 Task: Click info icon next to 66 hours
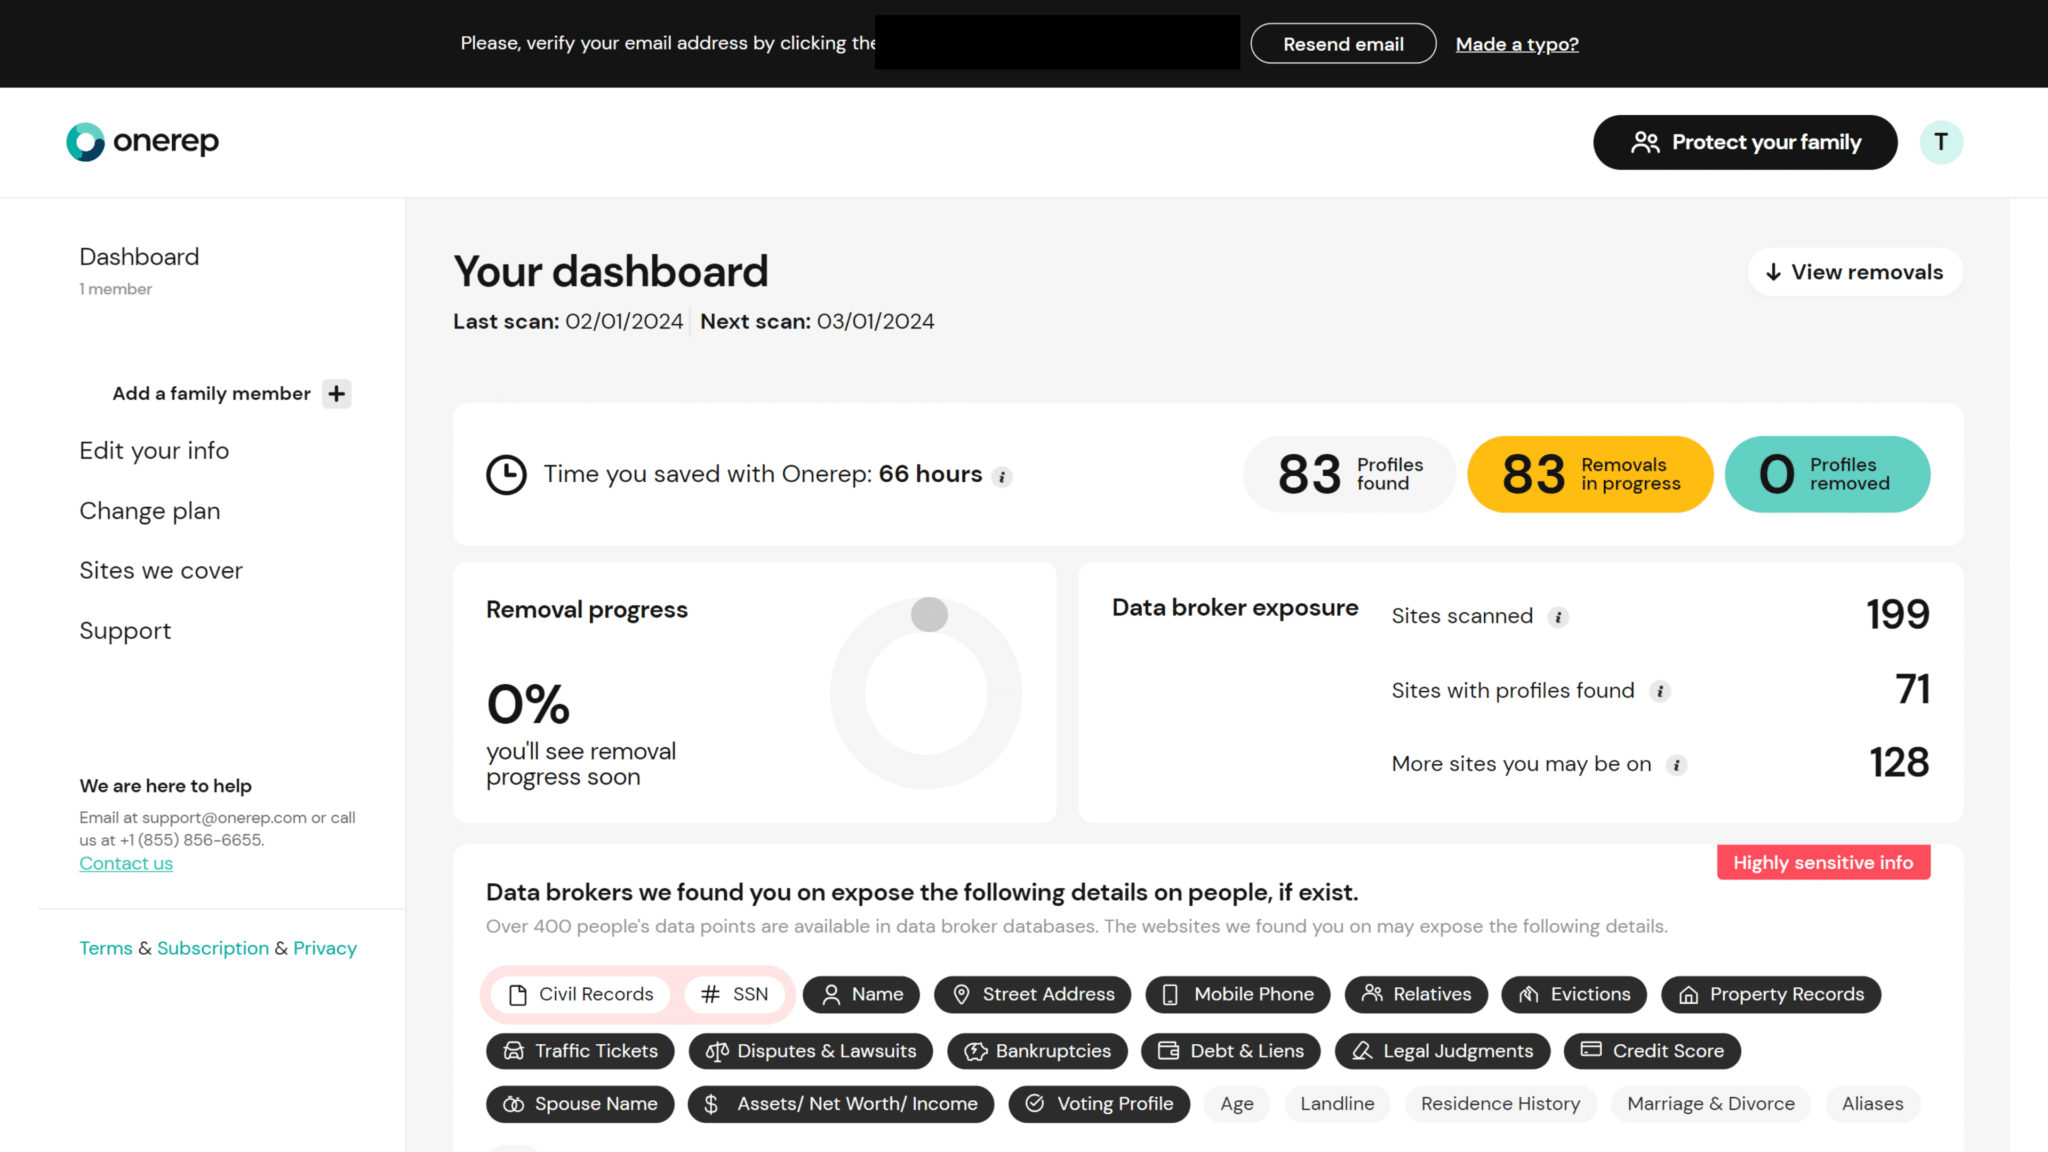point(1002,477)
